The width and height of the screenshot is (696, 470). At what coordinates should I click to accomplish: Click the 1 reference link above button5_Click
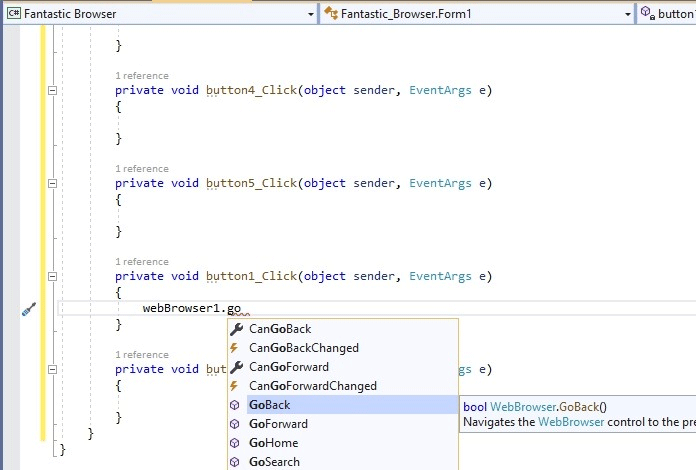click(x=142, y=169)
